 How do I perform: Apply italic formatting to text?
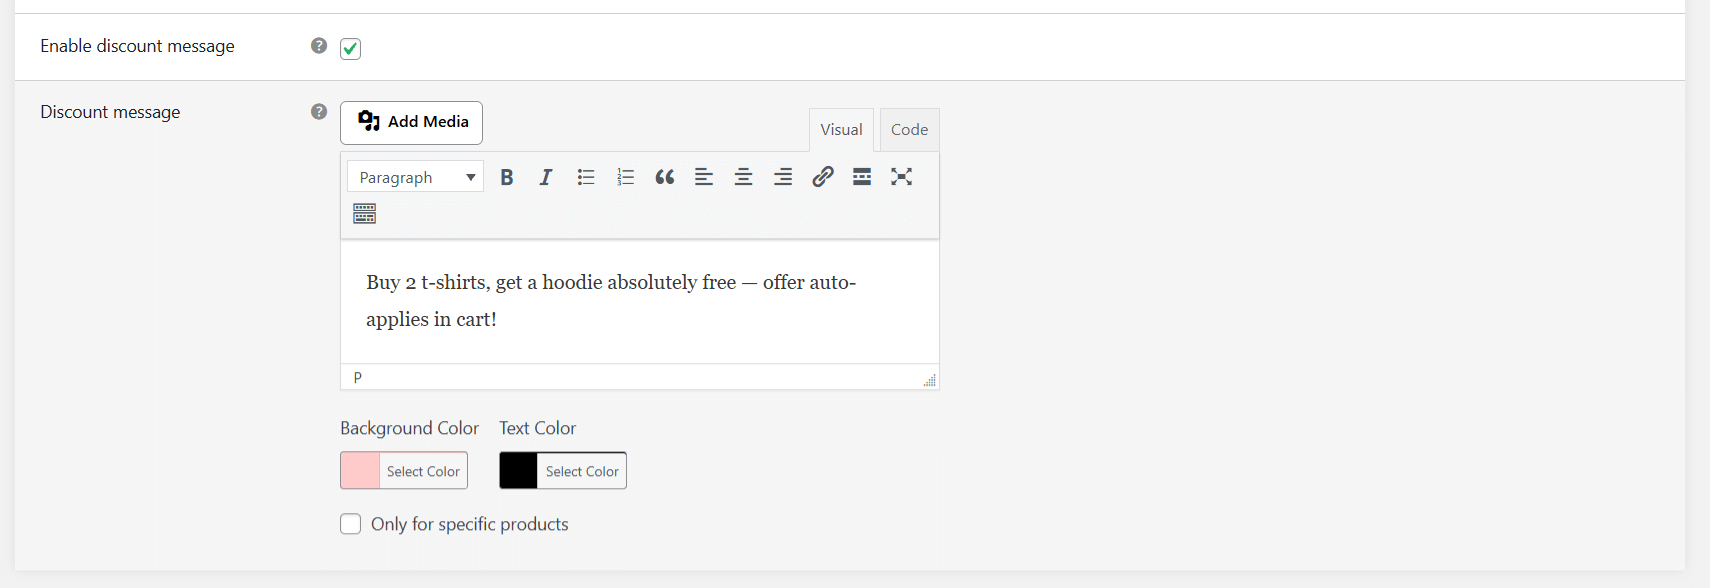click(546, 177)
